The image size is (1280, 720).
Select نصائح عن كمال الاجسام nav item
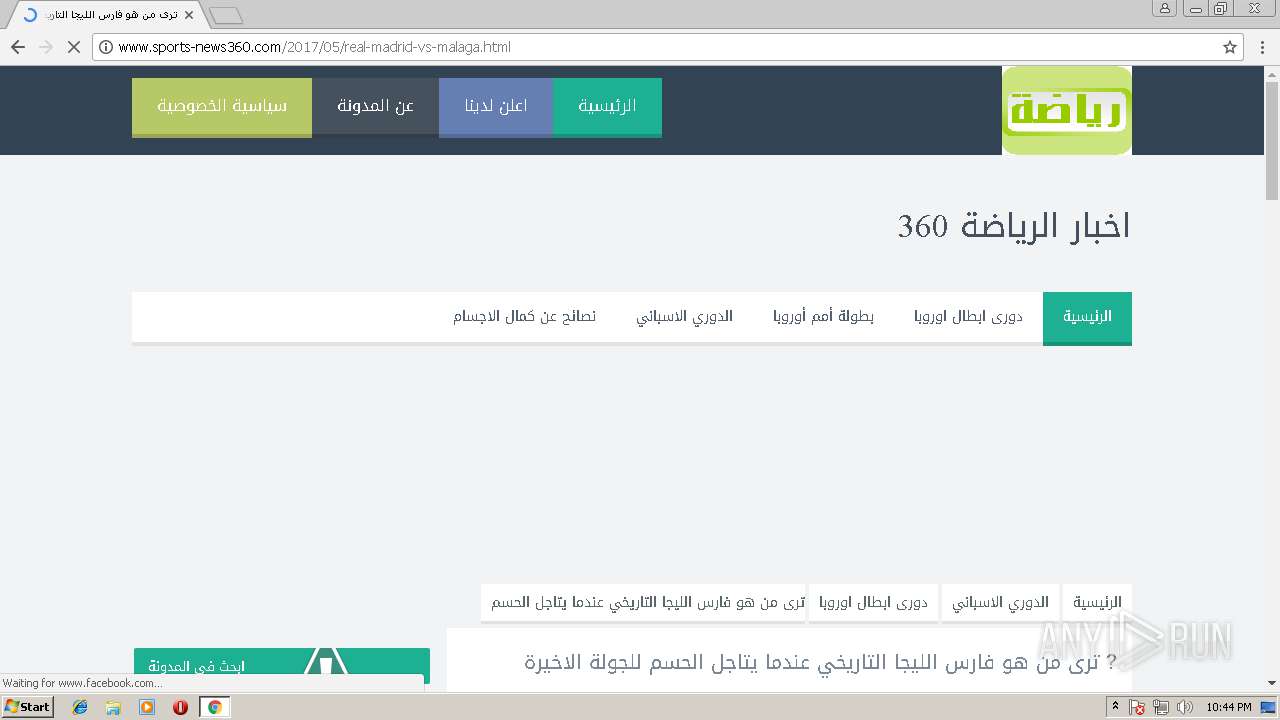pyautogui.click(x=524, y=317)
